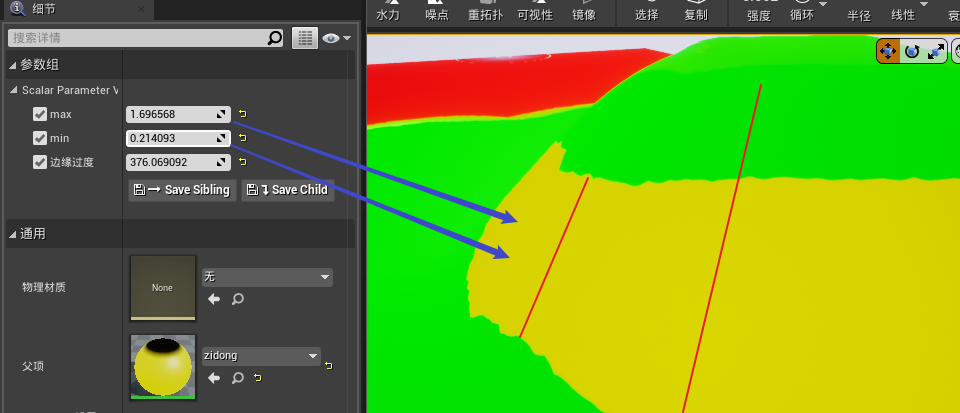Viewport: 960px width, 413px height.
Task: Select the 重拓扑 retopologize tool
Action: pos(485,11)
